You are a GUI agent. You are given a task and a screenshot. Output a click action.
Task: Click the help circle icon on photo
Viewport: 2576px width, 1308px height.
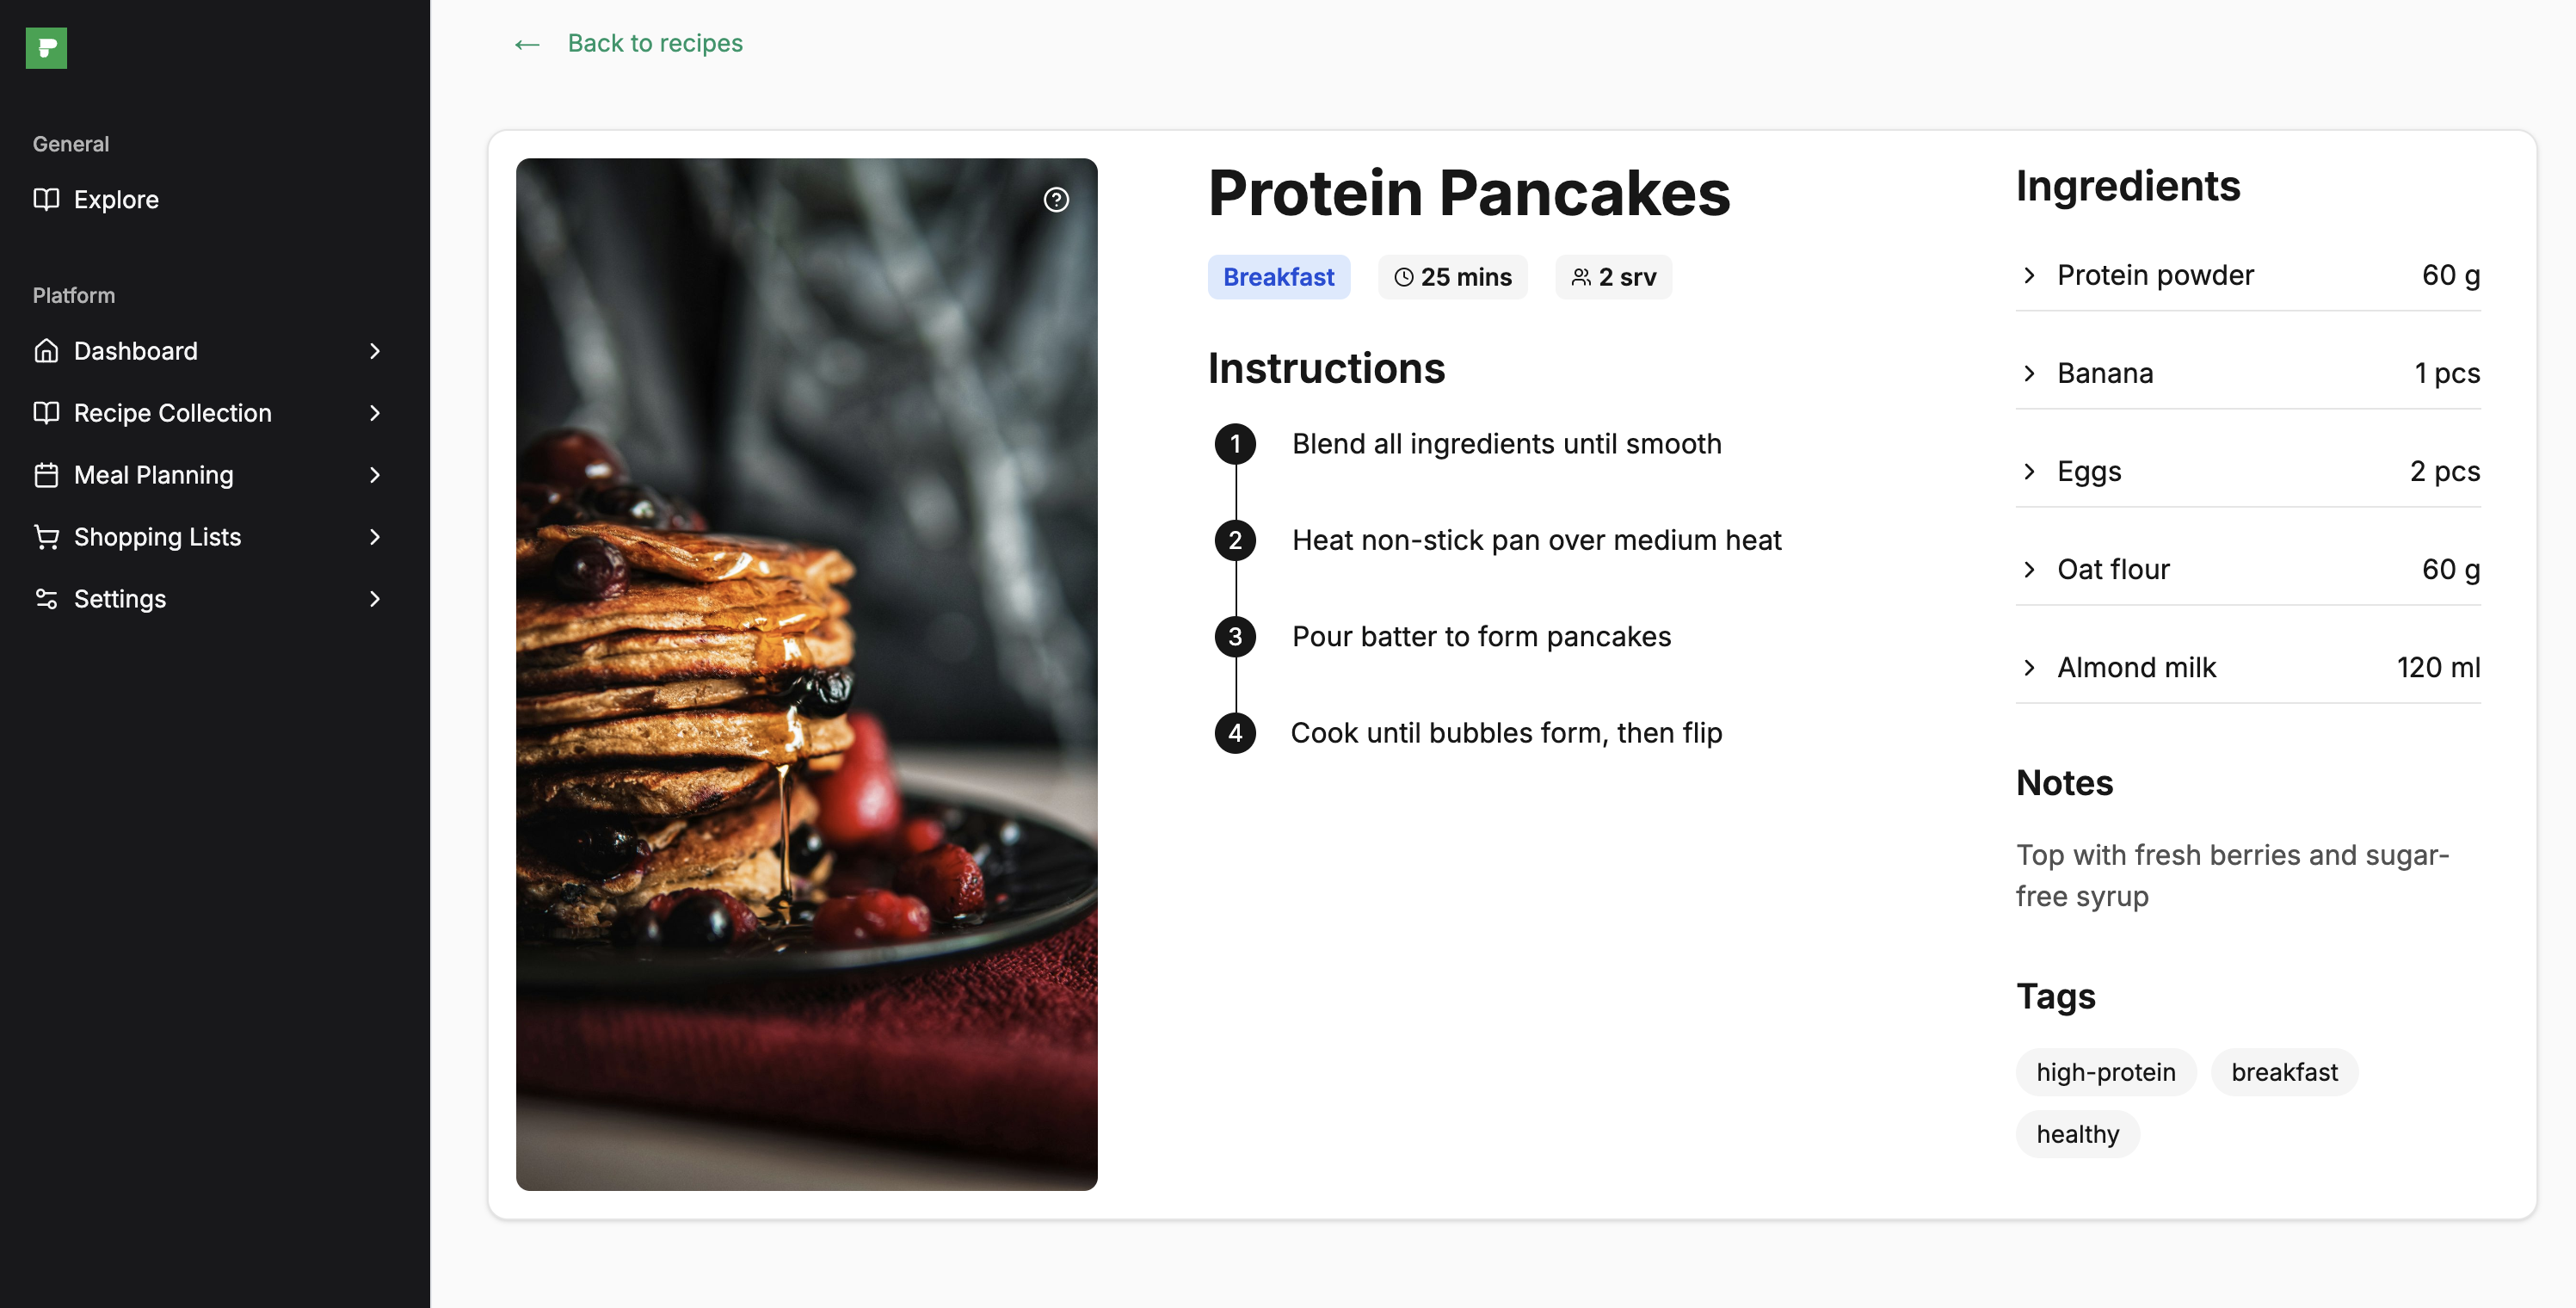pyautogui.click(x=1056, y=201)
